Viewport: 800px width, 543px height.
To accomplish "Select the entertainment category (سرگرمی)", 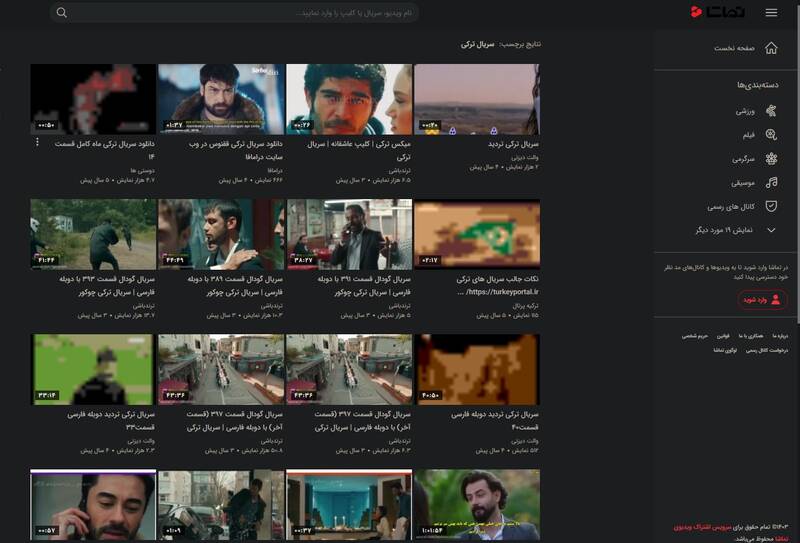I will click(x=749, y=158).
